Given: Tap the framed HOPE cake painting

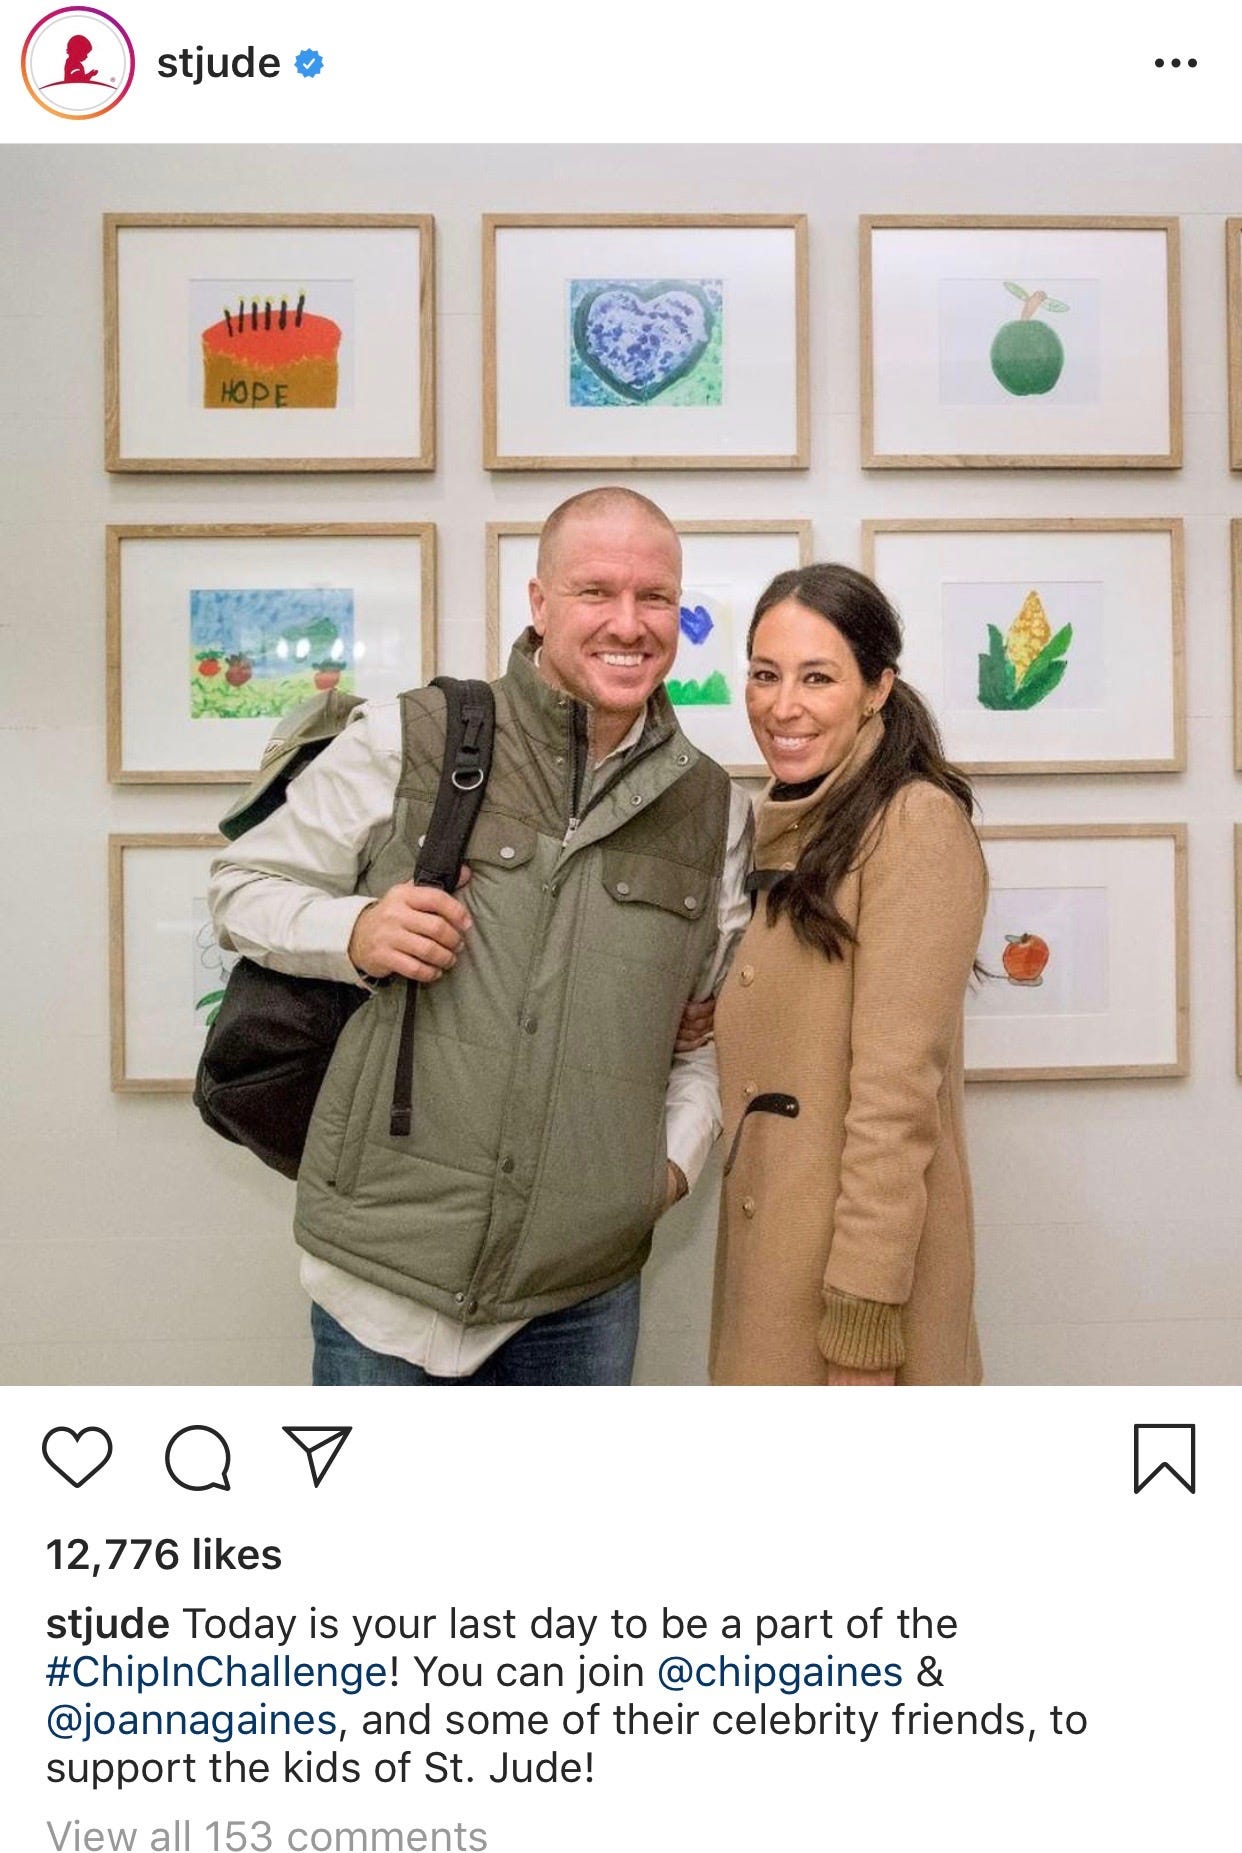Looking at the screenshot, I should 270,343.
